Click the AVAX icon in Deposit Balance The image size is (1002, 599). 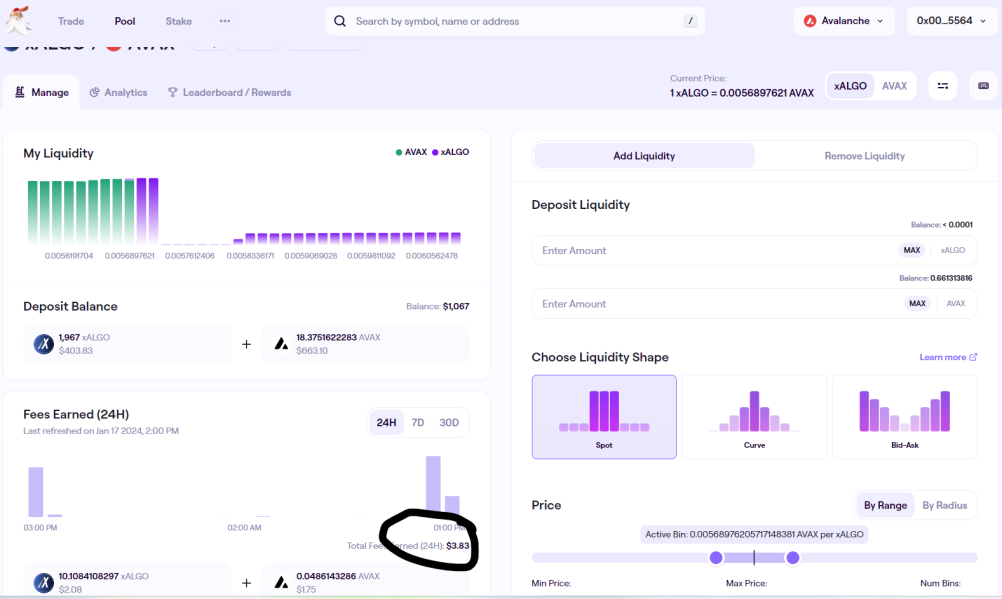pyautogui.click(x=281, y=344)
